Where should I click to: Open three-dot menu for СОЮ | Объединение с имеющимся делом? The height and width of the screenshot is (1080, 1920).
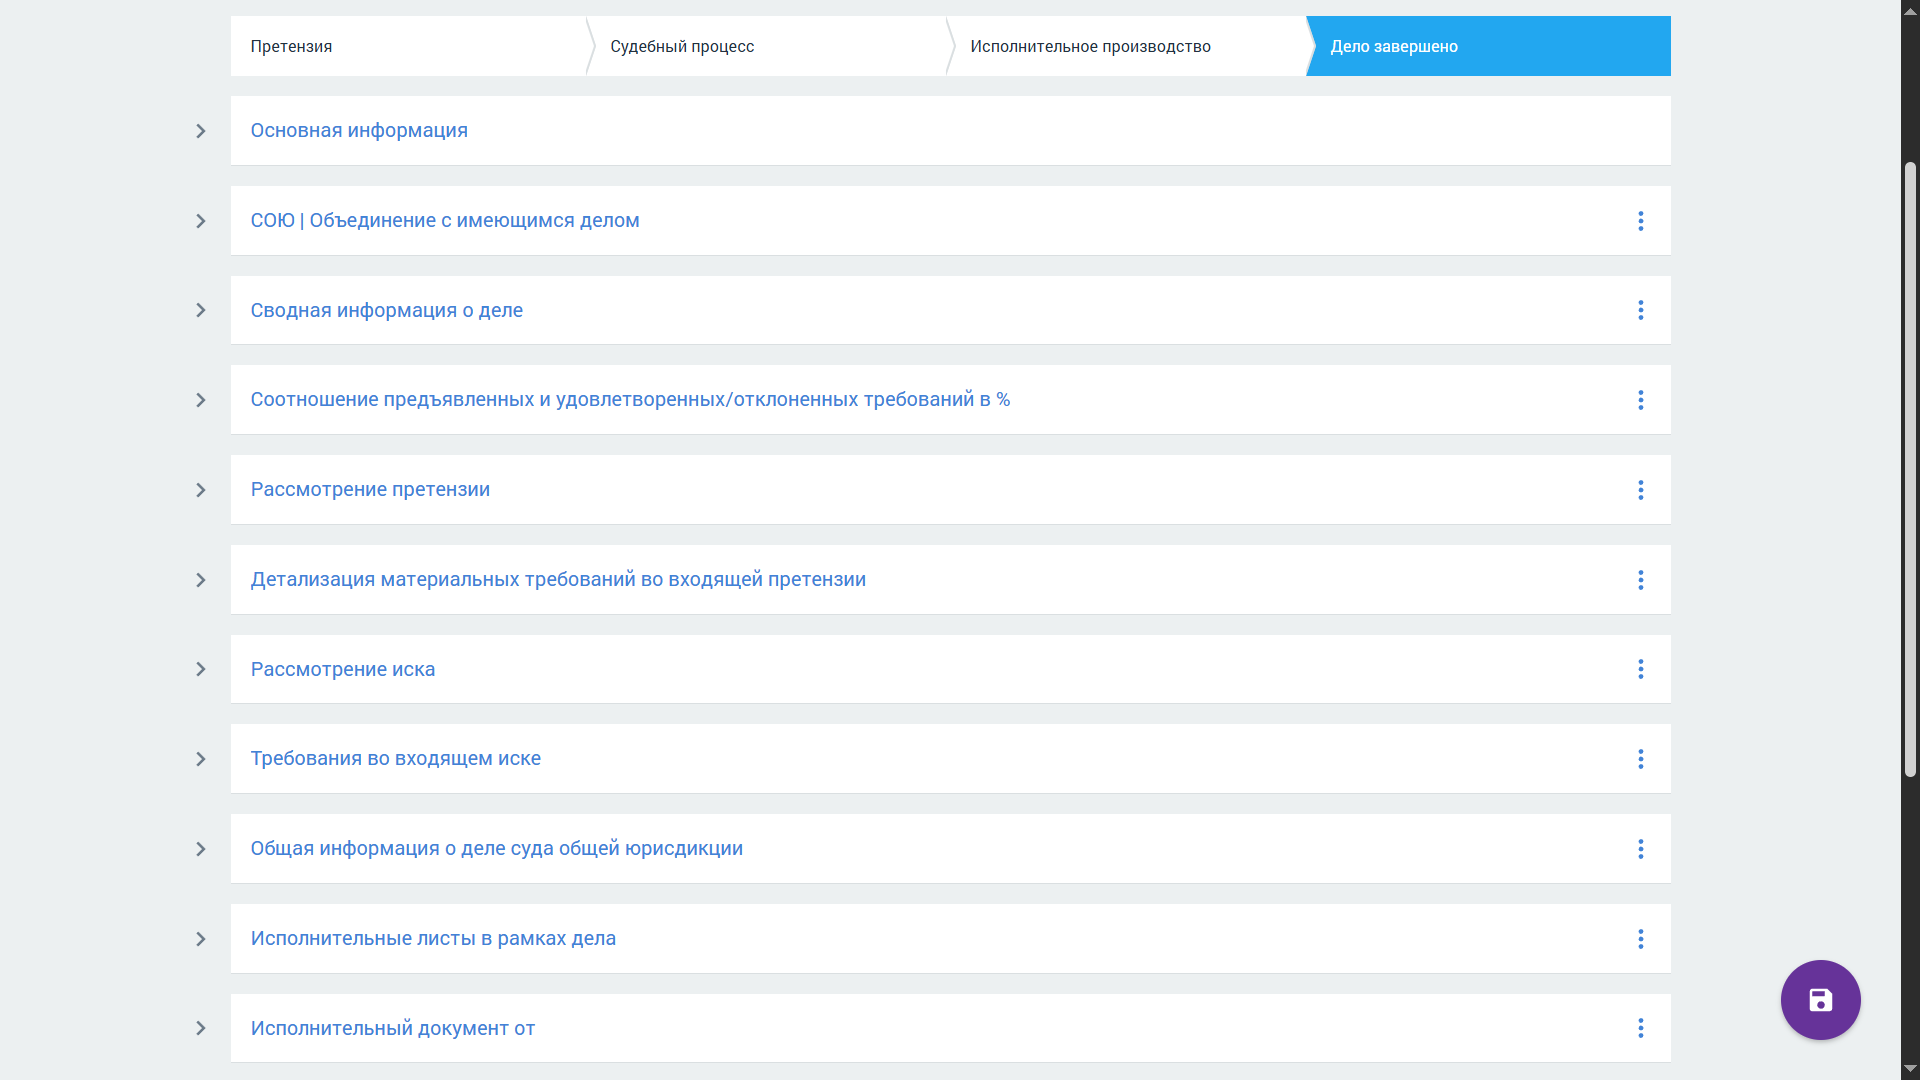(1640, 221)
